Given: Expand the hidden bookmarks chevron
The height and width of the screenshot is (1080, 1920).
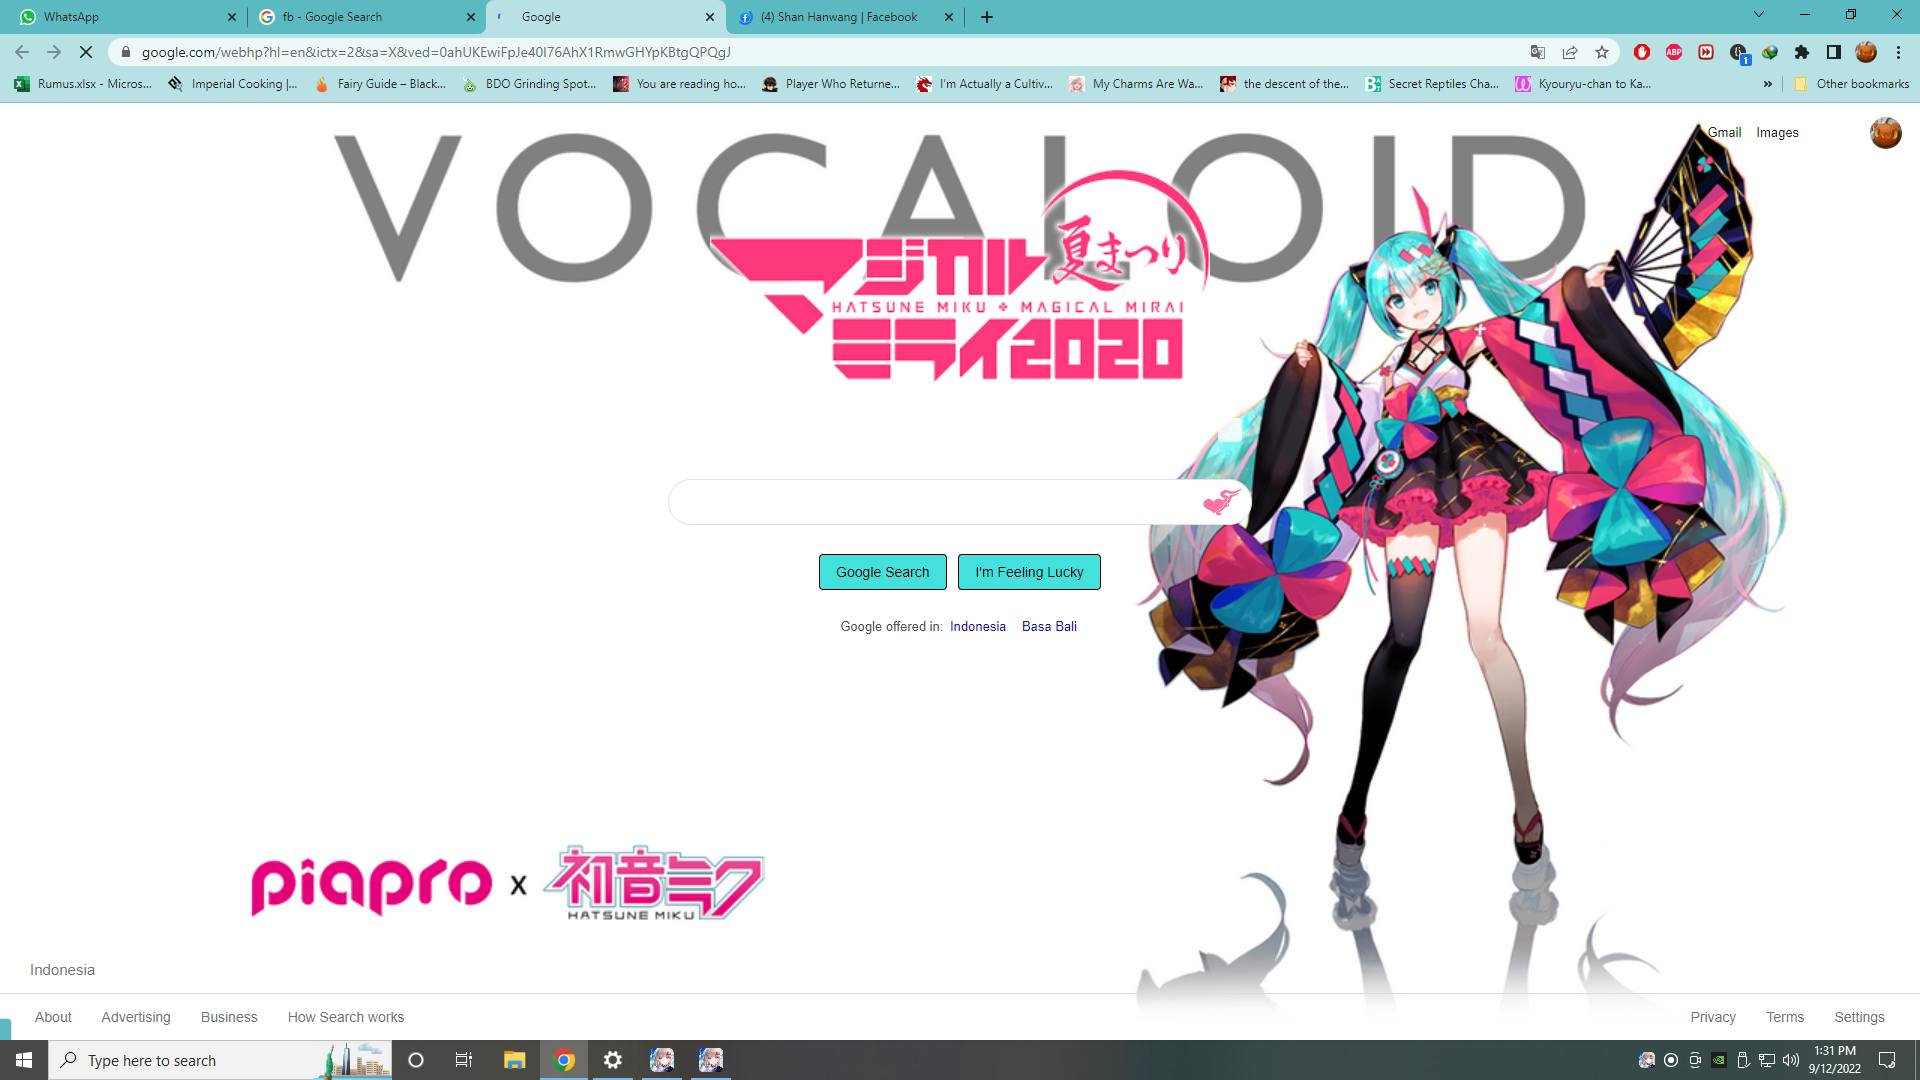Looking at the screenshot, I should (1768, 84).
